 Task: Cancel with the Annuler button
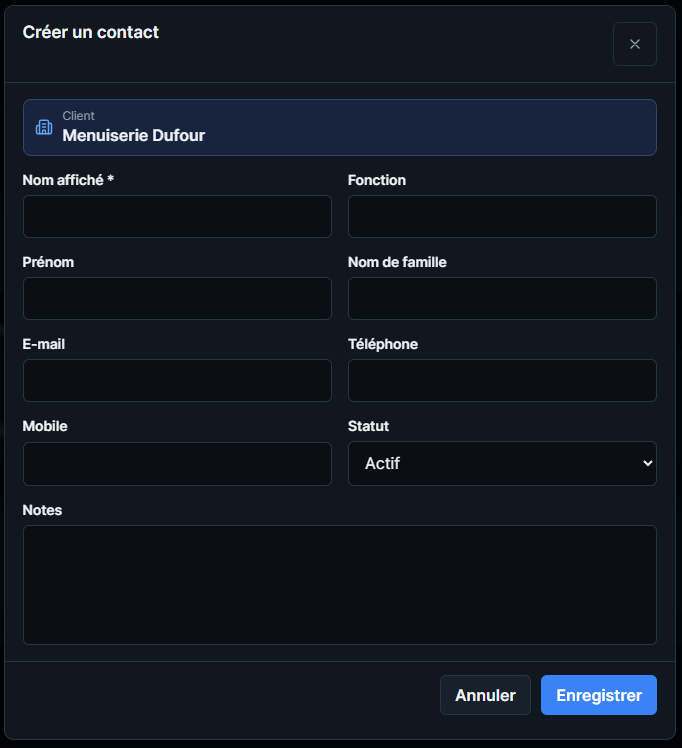click(485, 695)
